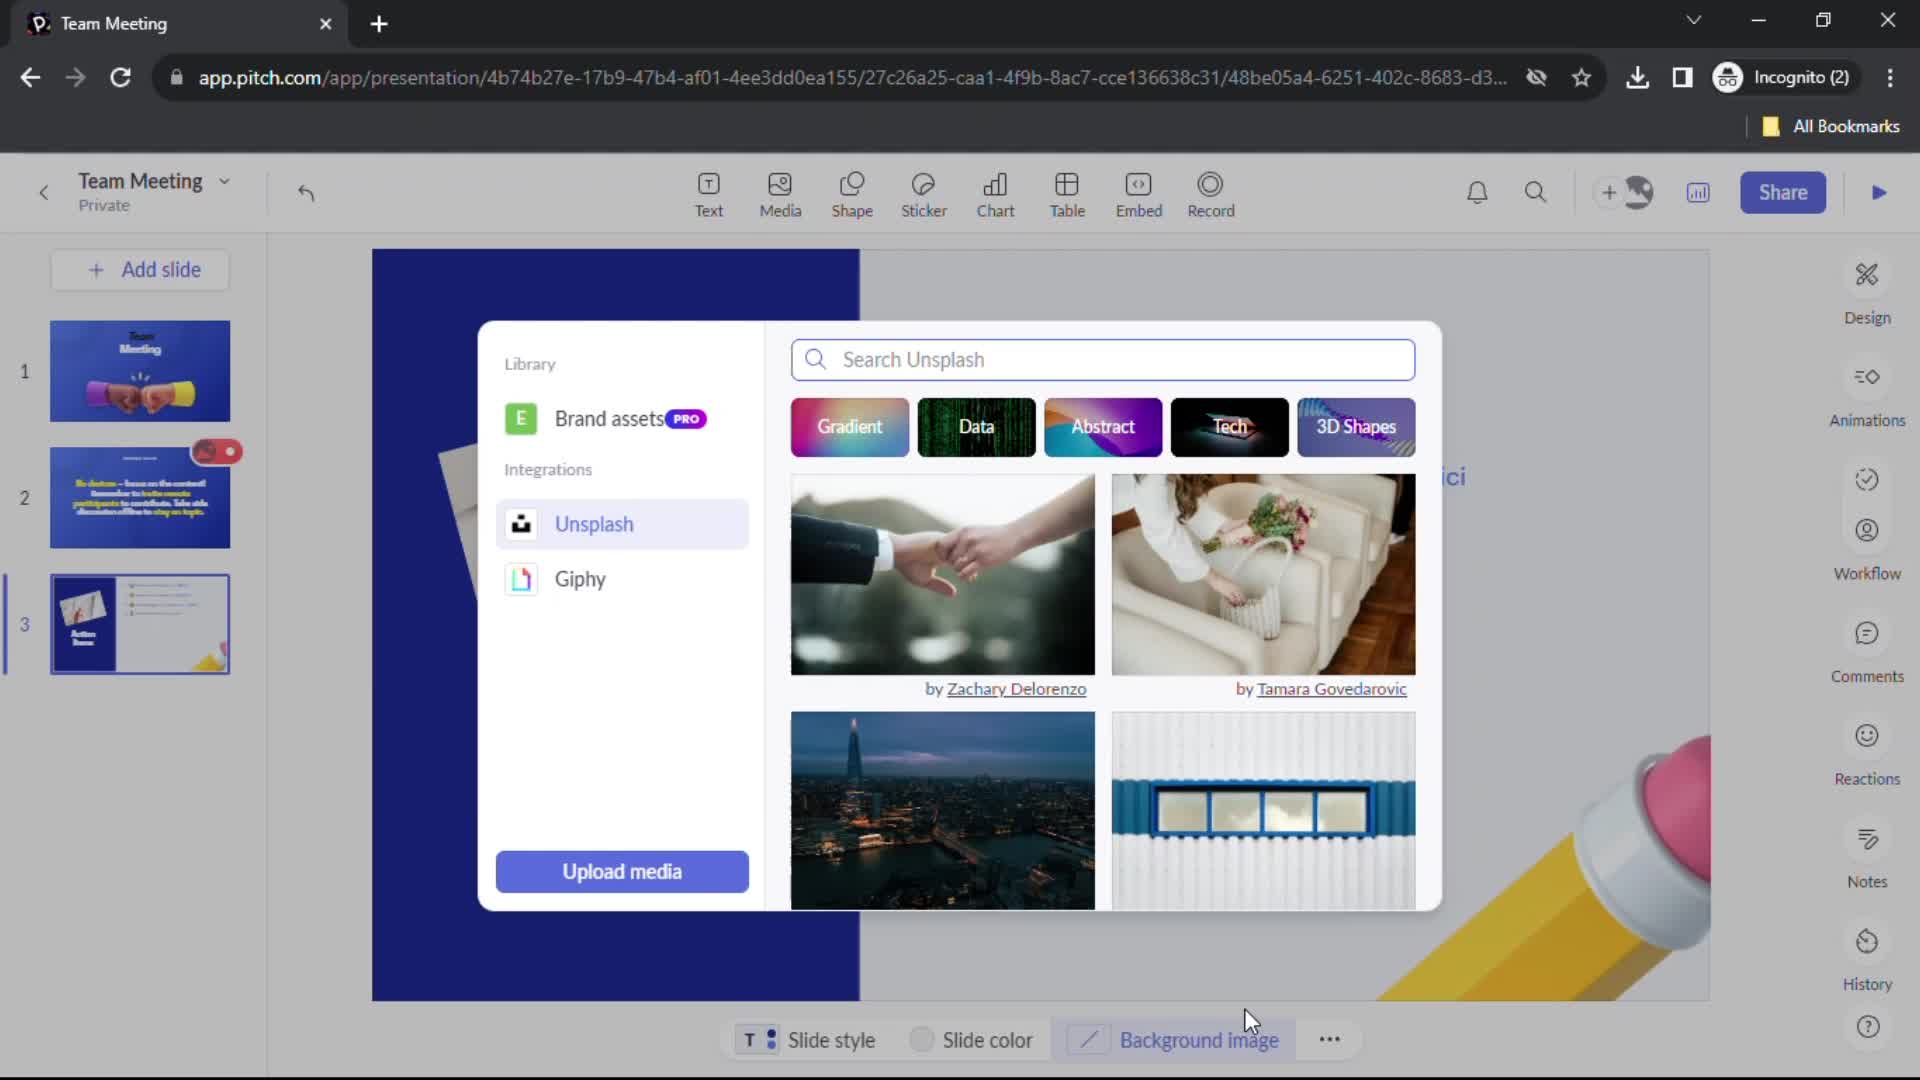Image resolution: width=1920 pixels, height=1080 pixels.
Task: Toggle Unsplash integration in library
Action: click(x=621, y=524)
